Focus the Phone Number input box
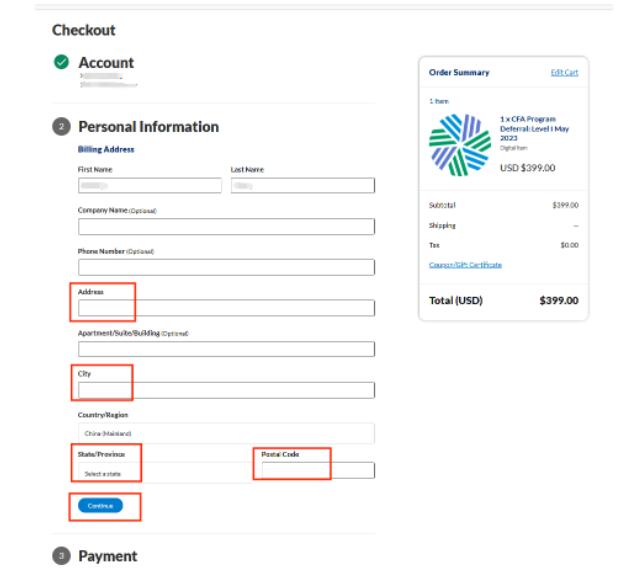 pyautogui.click(x=226, y=267)
